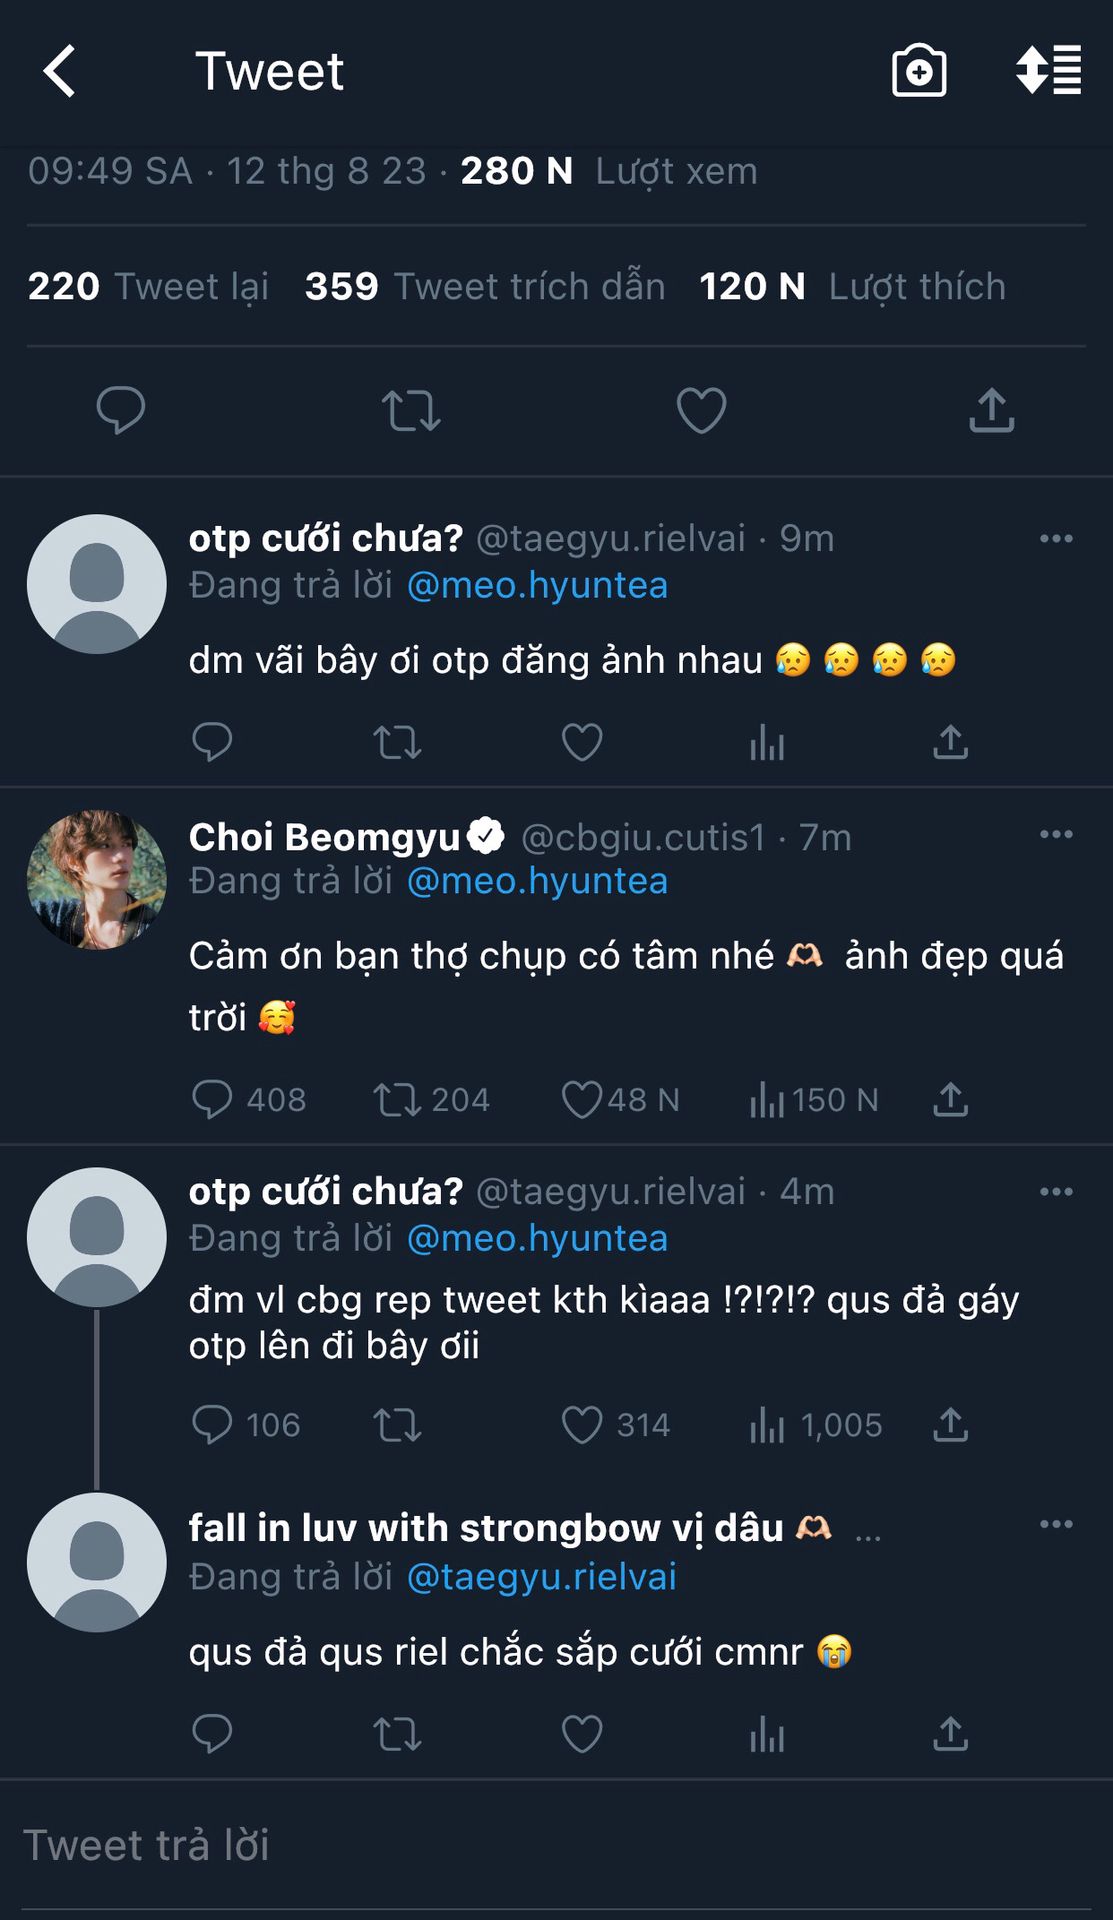
Task: Open more options on 'dm vãi bây ơi' reply
Action: tap(1056, 538)
